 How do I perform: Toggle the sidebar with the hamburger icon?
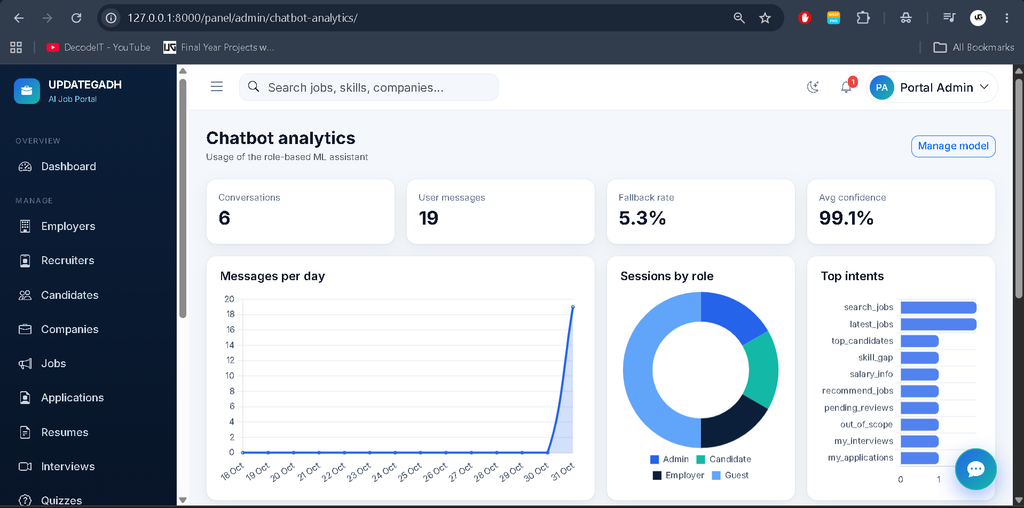(217, 87)
